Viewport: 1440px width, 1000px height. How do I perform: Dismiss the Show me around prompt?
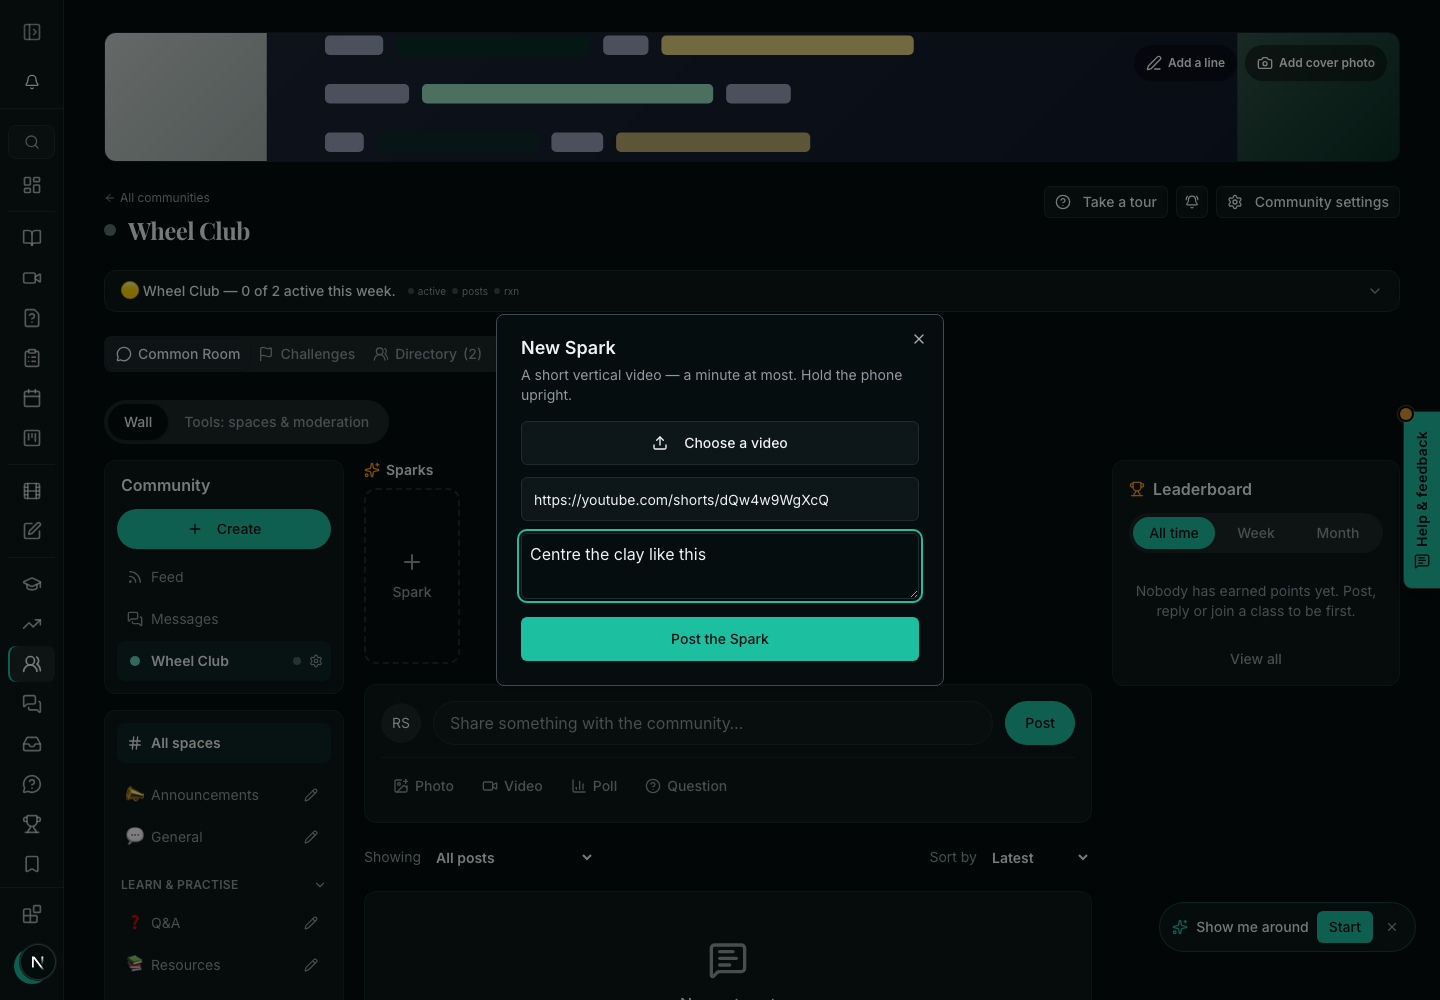coord(1392,927)
